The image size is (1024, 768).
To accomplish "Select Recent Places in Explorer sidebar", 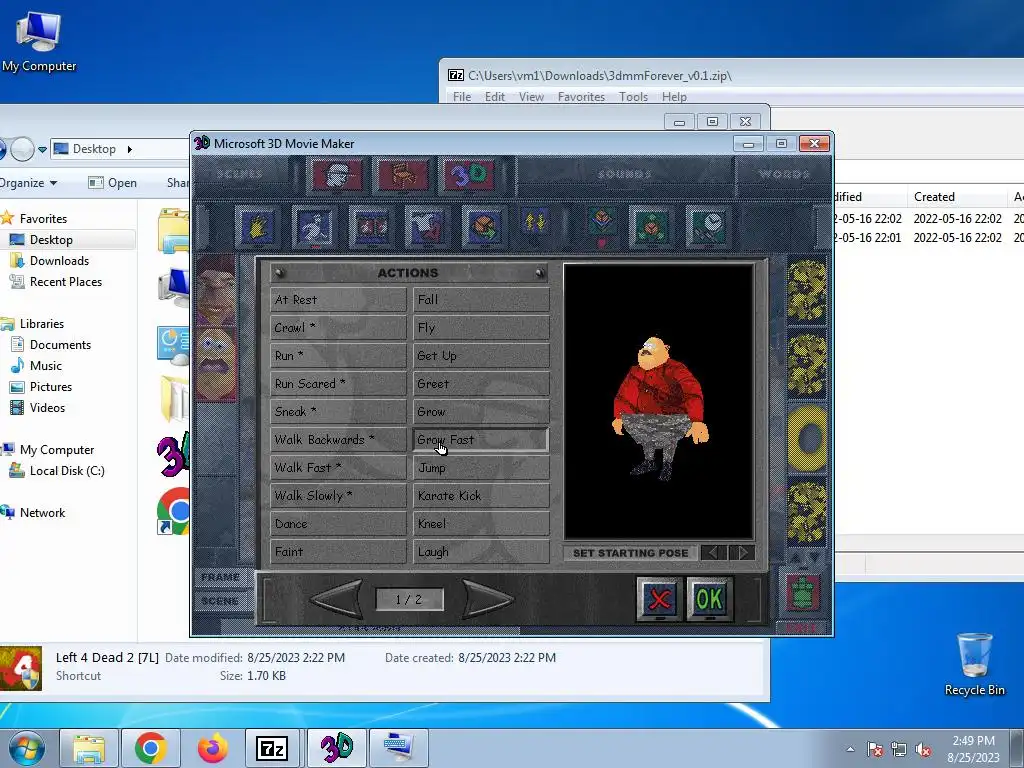I will tap(65, 281).
